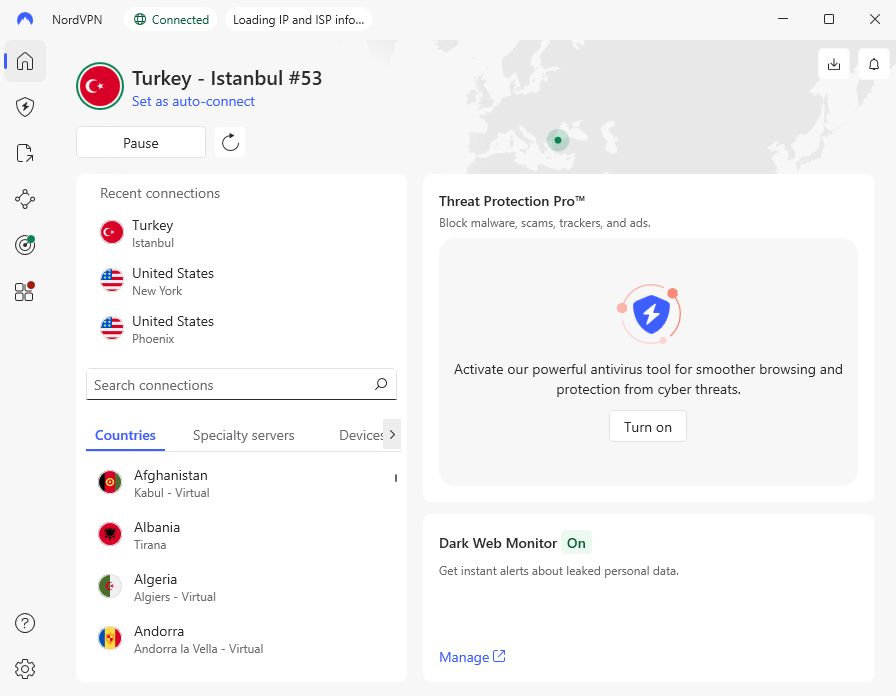The image size is (896, 696).
Task: Switch to the Devices tab
Action: [361, 435]
